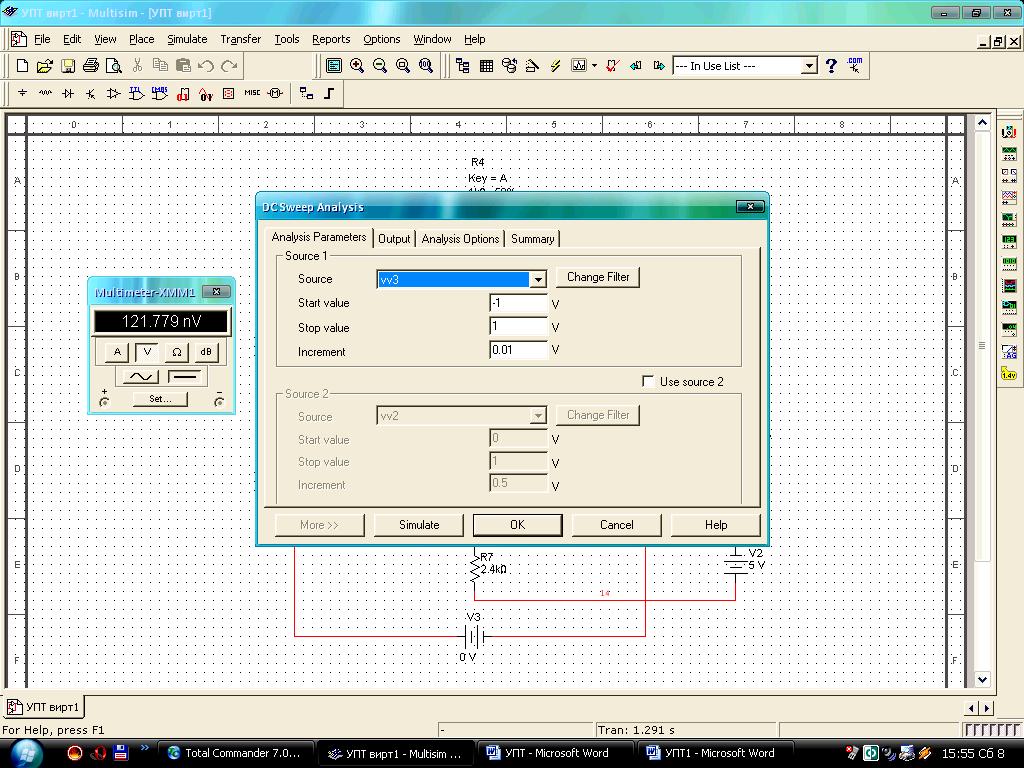Screen dimensions: 1024x768
Task: Open the MISC components group
Action: tap(252, 93)
